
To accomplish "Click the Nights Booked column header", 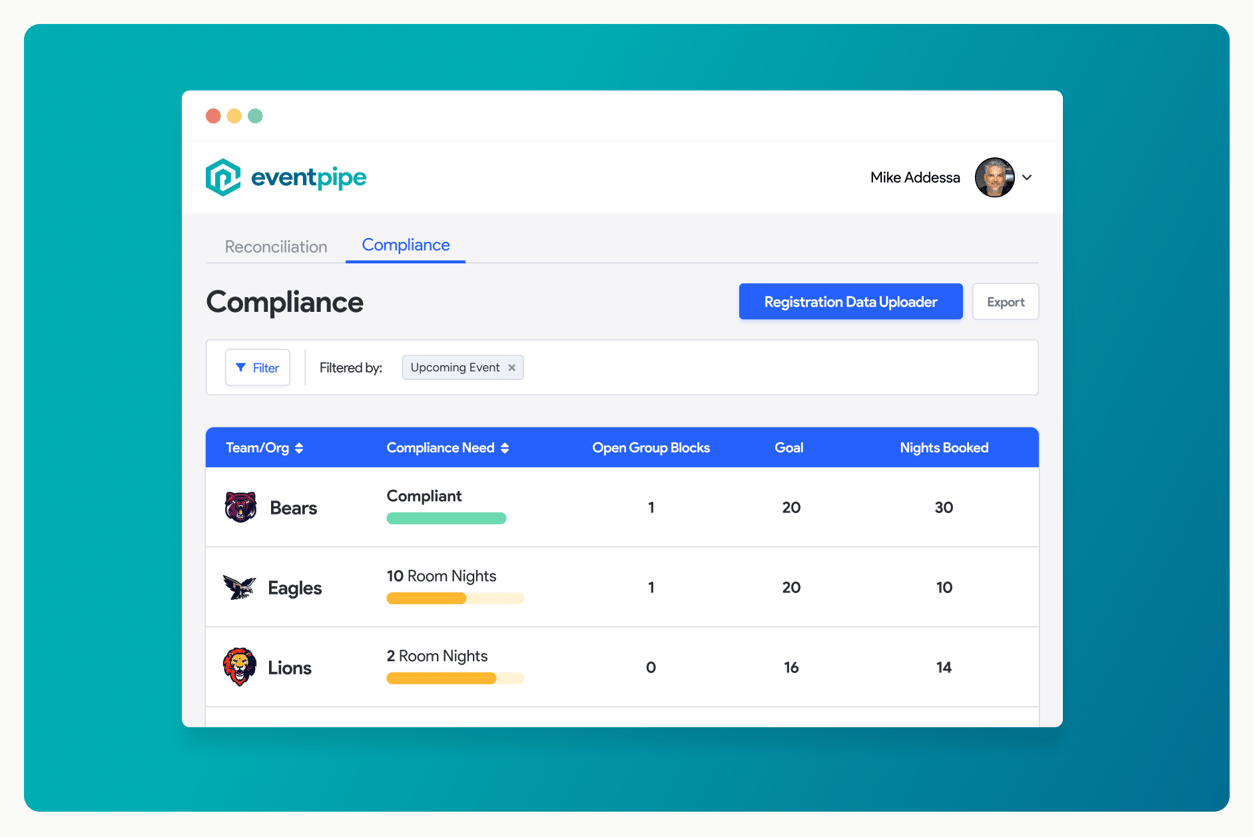I will click(943, 448).
